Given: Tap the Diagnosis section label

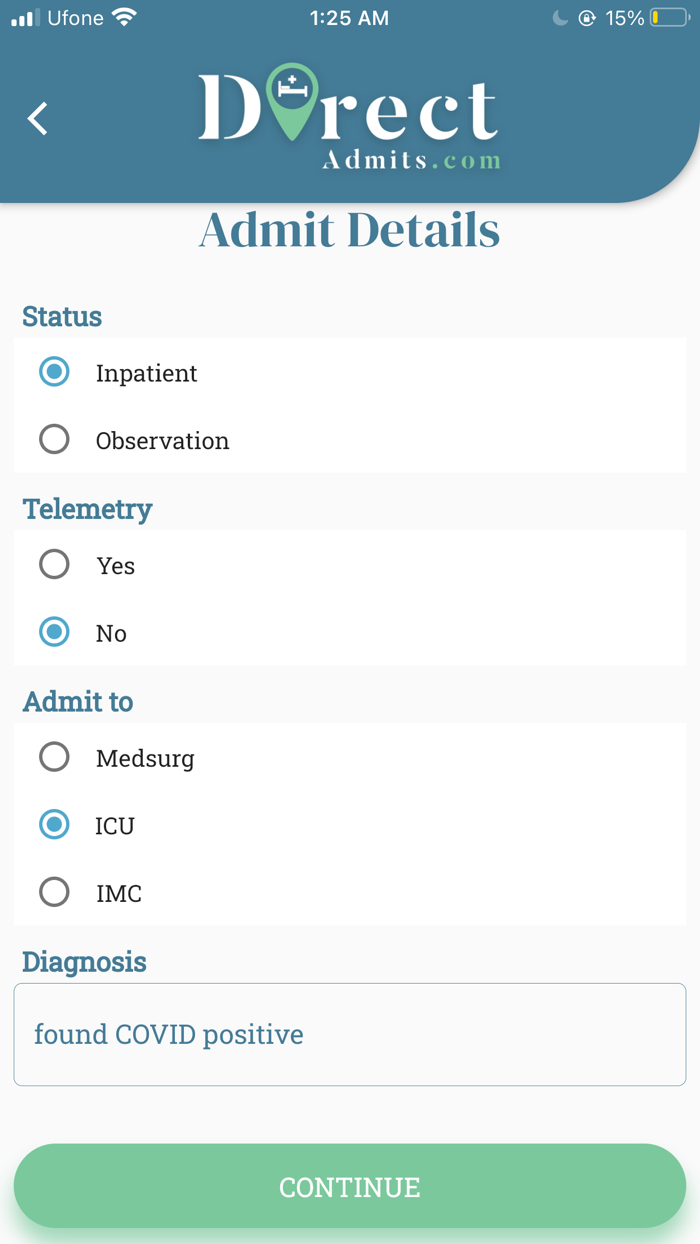Looking at the screenshot, I should [84, 962].
